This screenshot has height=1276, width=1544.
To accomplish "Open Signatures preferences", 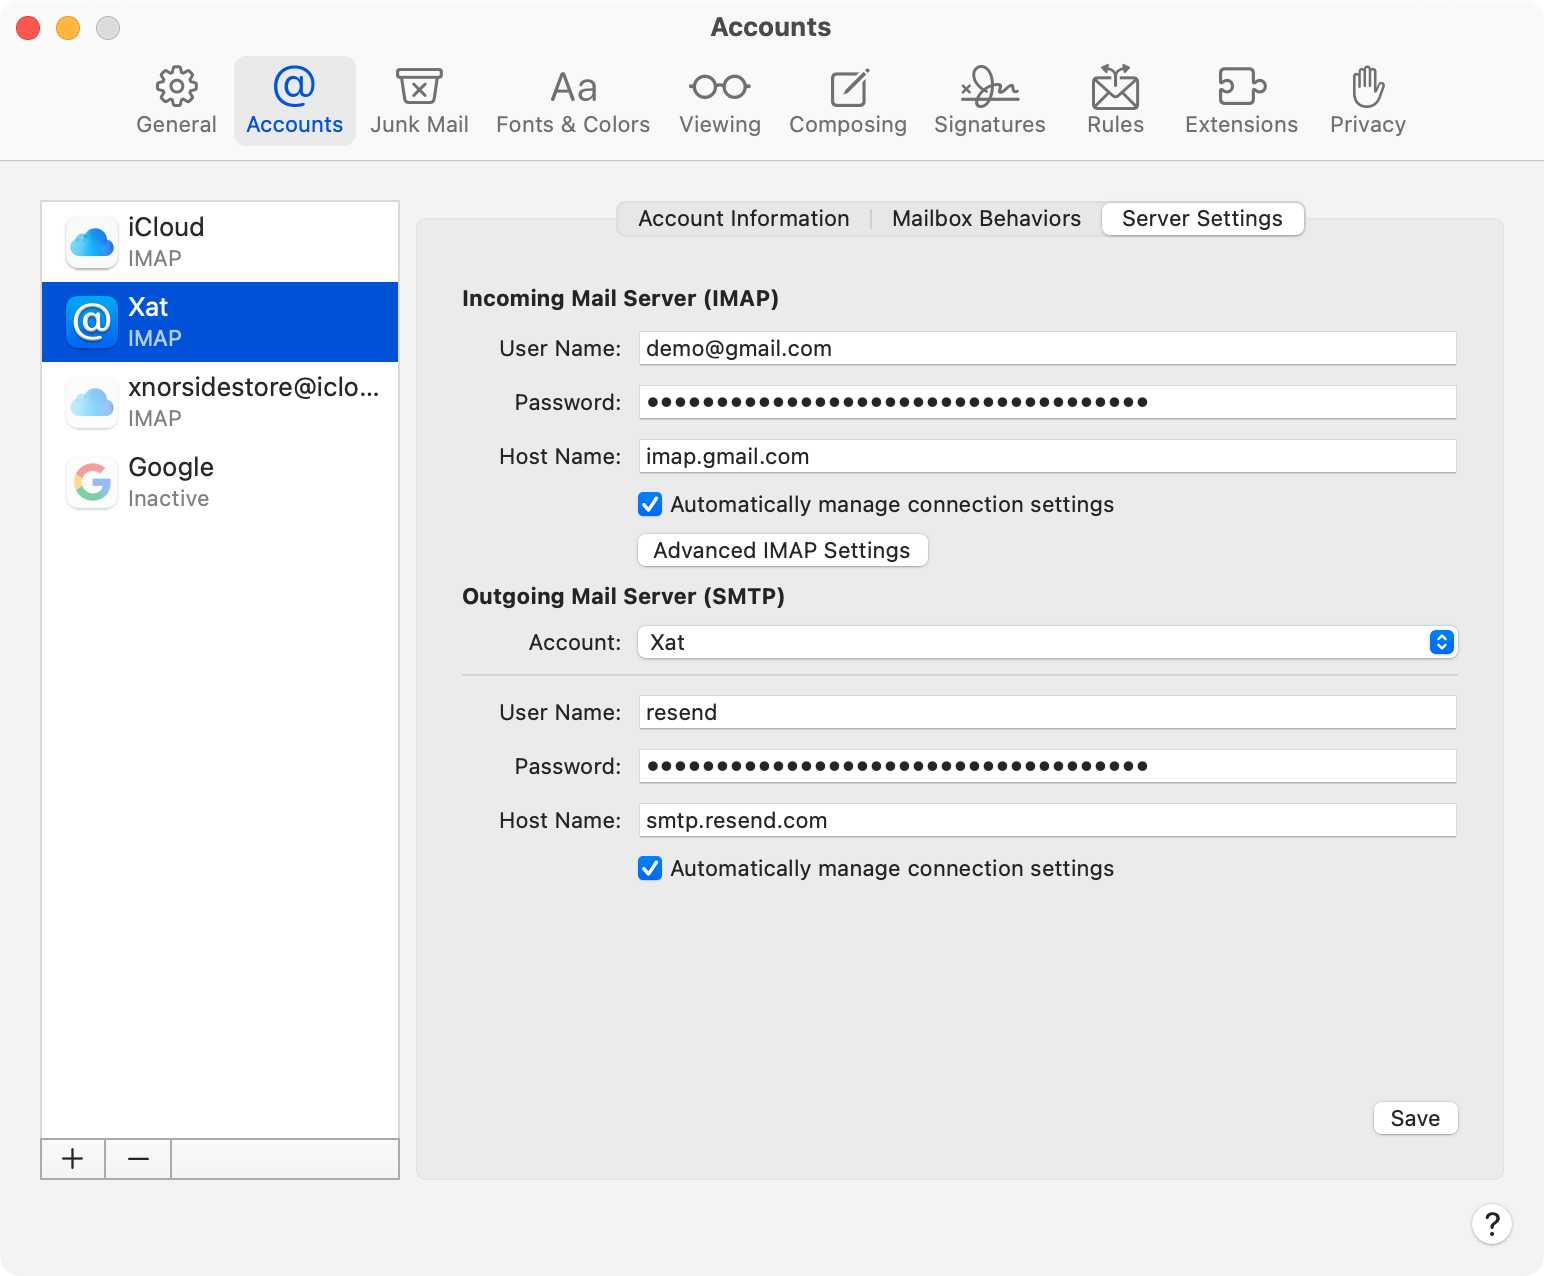I will coord(989,101).
